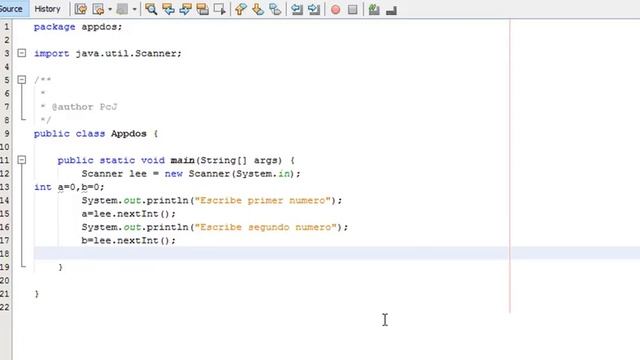
Task: Click the Last Edit toolbar icon
Action: click(81, 9)
